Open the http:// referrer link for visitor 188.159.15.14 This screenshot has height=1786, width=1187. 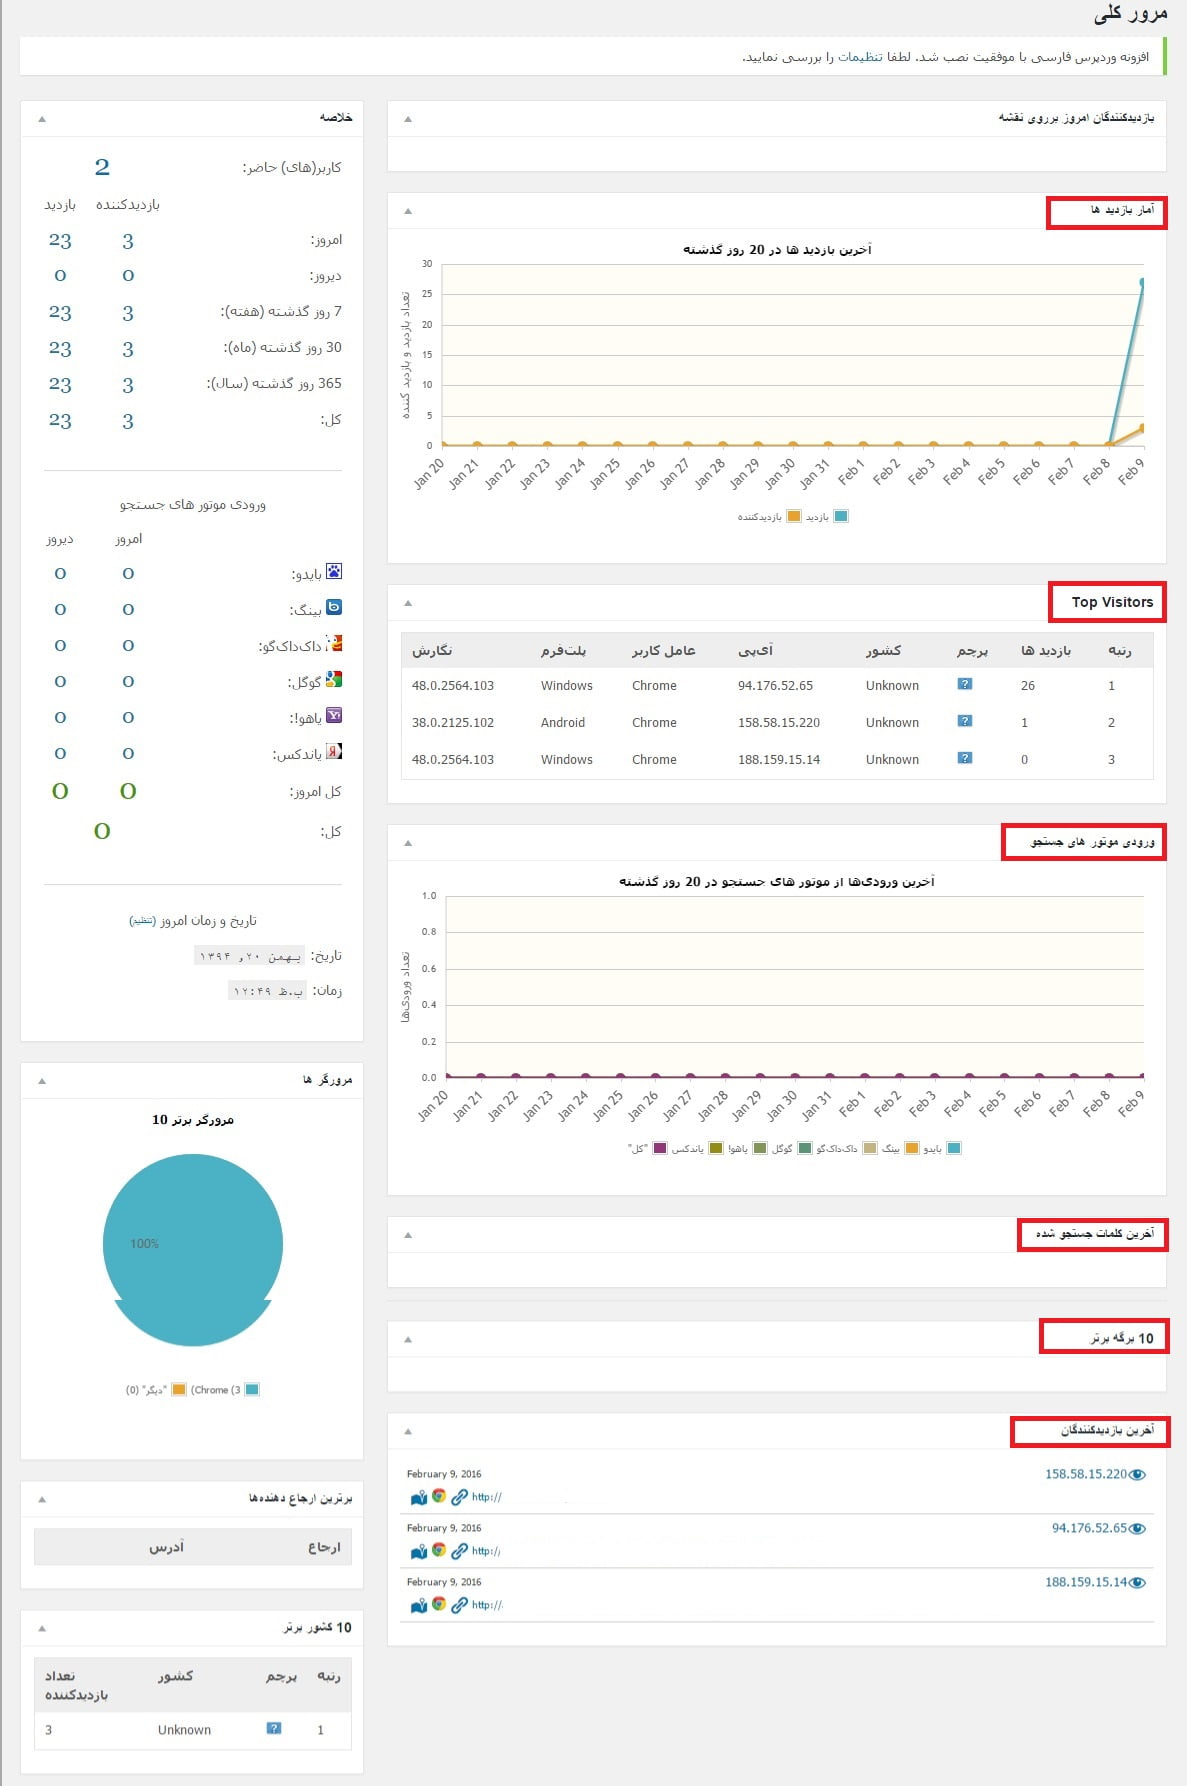487,1605
